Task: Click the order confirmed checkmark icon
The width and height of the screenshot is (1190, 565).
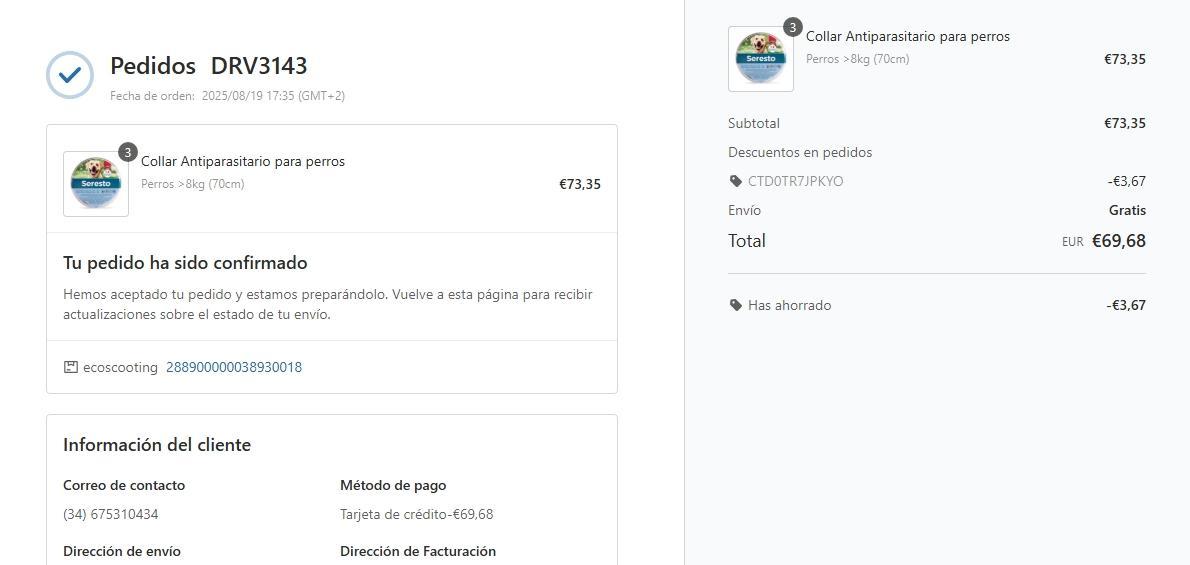Action: click(x=70, y=75)
